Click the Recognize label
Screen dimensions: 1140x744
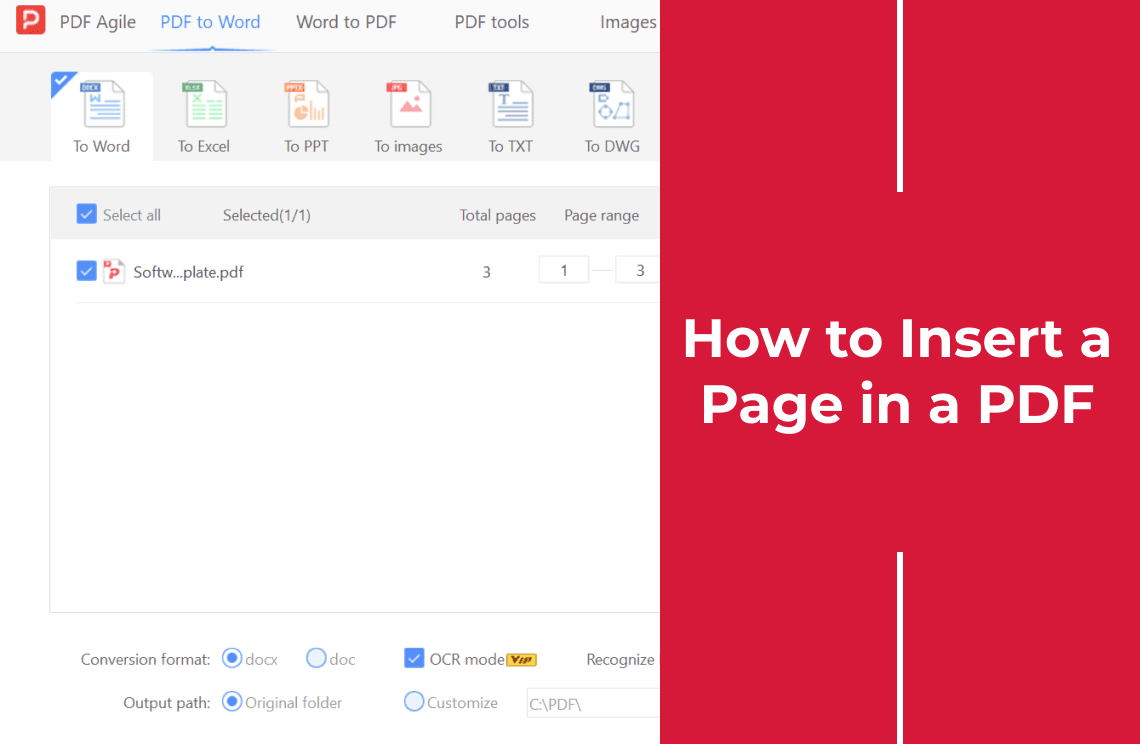[620, 660]
